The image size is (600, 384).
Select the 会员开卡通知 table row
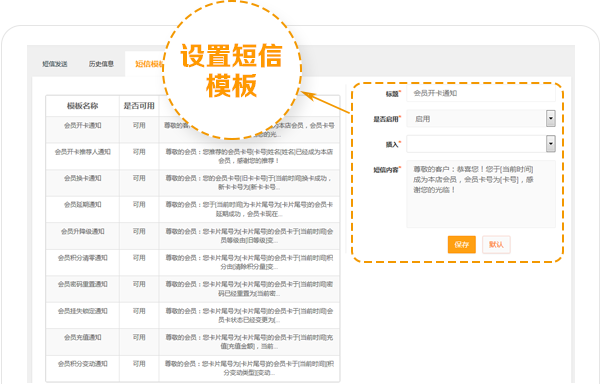[192, 130]
